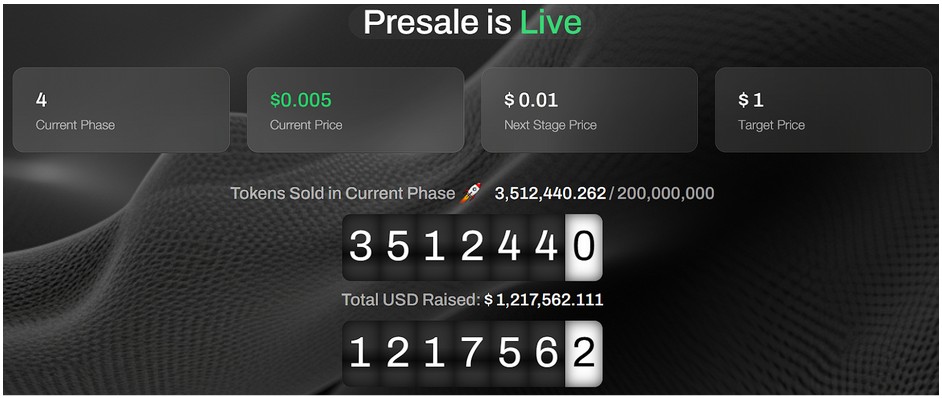Click the $ 1 target value
This screenshot has height=398, width=942.
(x=751, y=100)
